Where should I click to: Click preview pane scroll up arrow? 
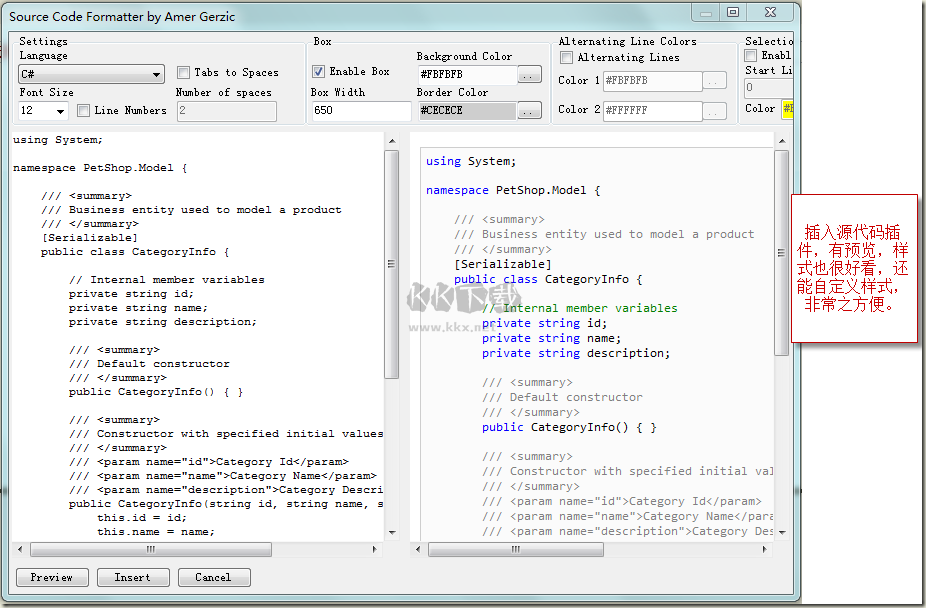point(782,141)
